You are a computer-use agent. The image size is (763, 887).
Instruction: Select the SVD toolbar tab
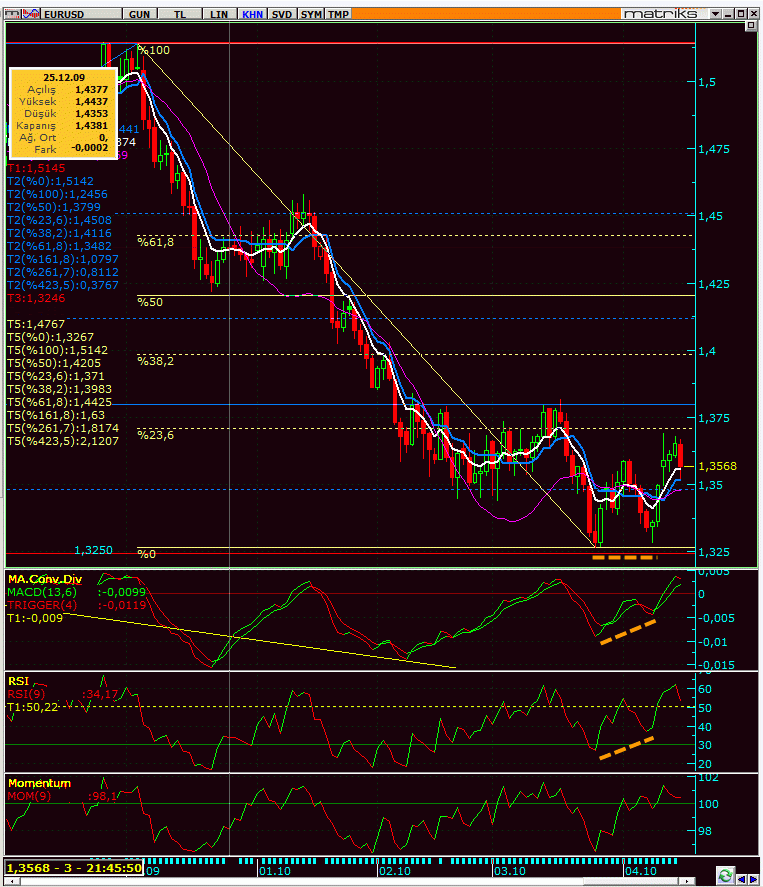(x=282, y=14)
